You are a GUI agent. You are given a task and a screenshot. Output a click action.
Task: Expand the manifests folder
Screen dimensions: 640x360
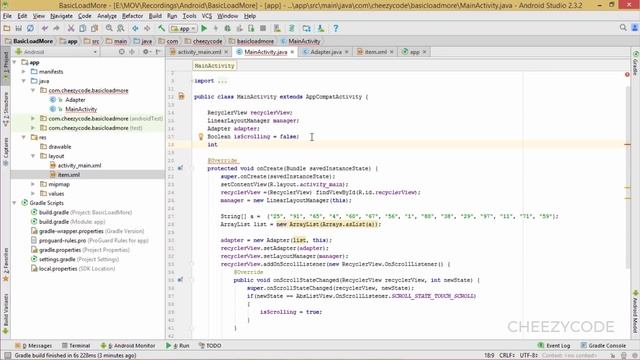(x=24, y=71)
